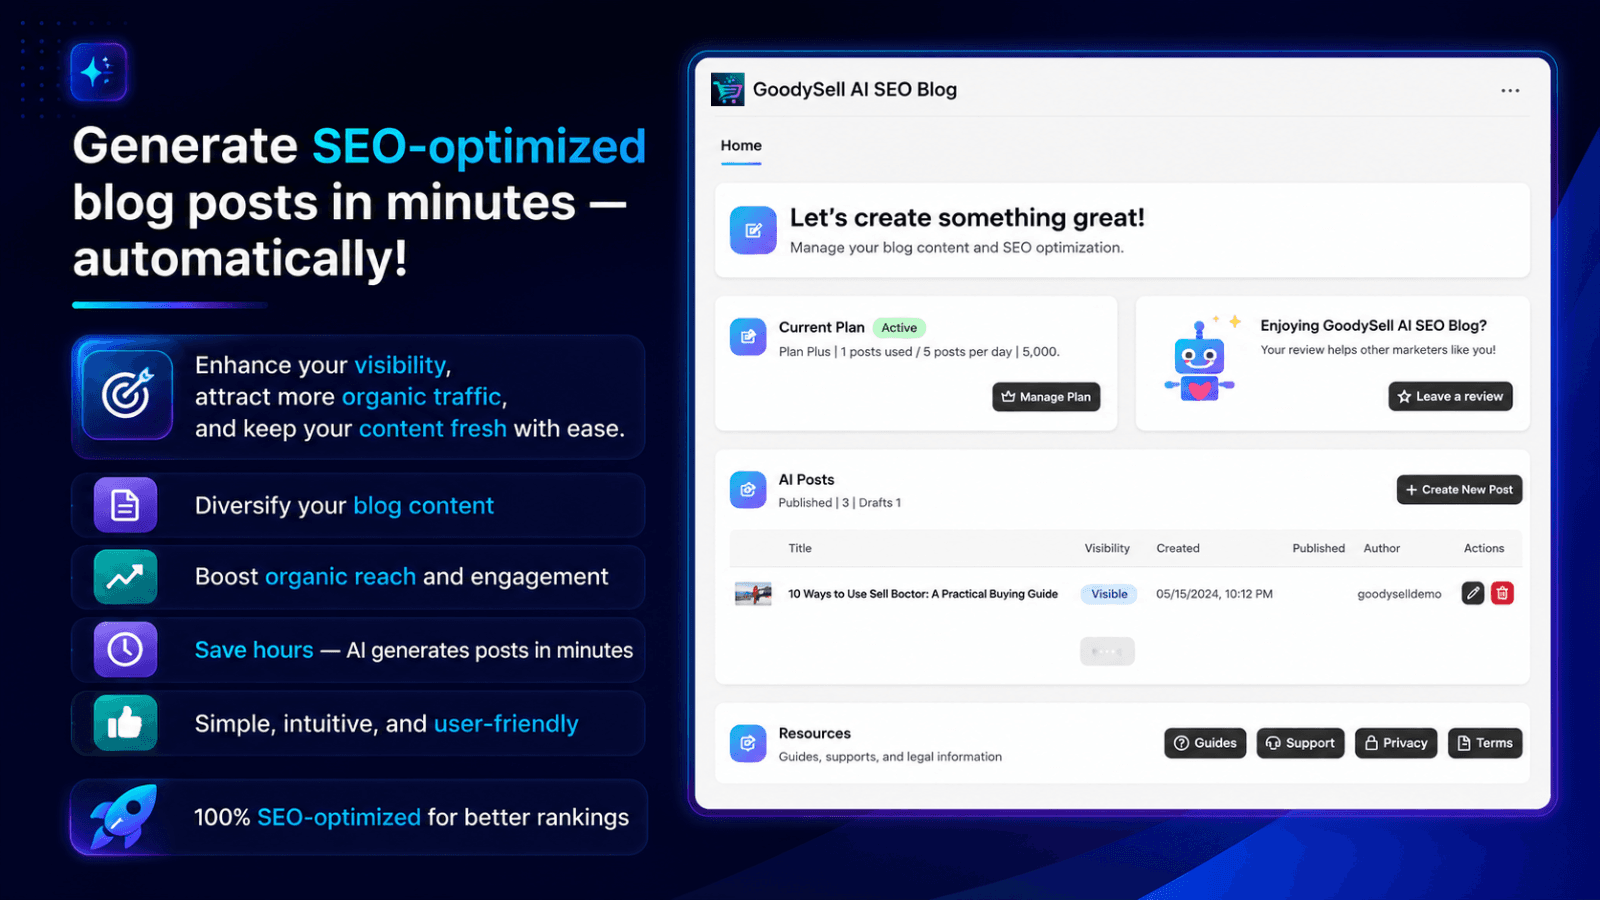Click the Published column header

(1318, 548)
